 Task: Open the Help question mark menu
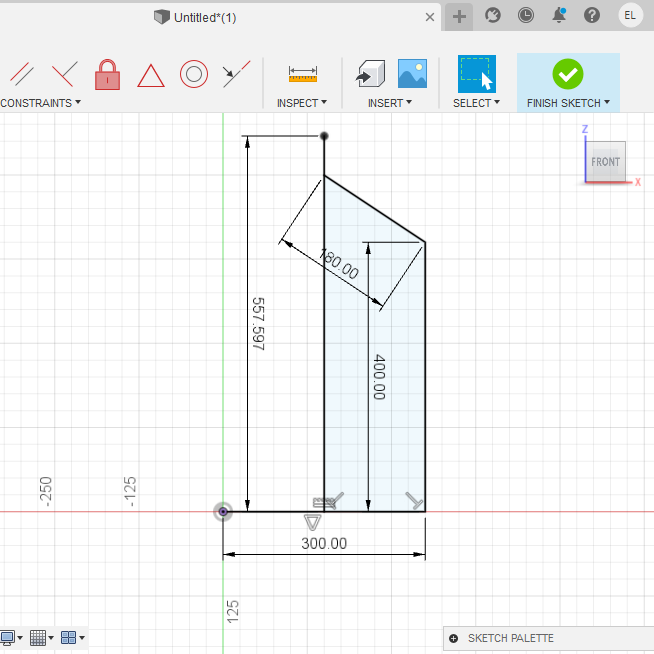pyautogui.click(x=592, y=16)
